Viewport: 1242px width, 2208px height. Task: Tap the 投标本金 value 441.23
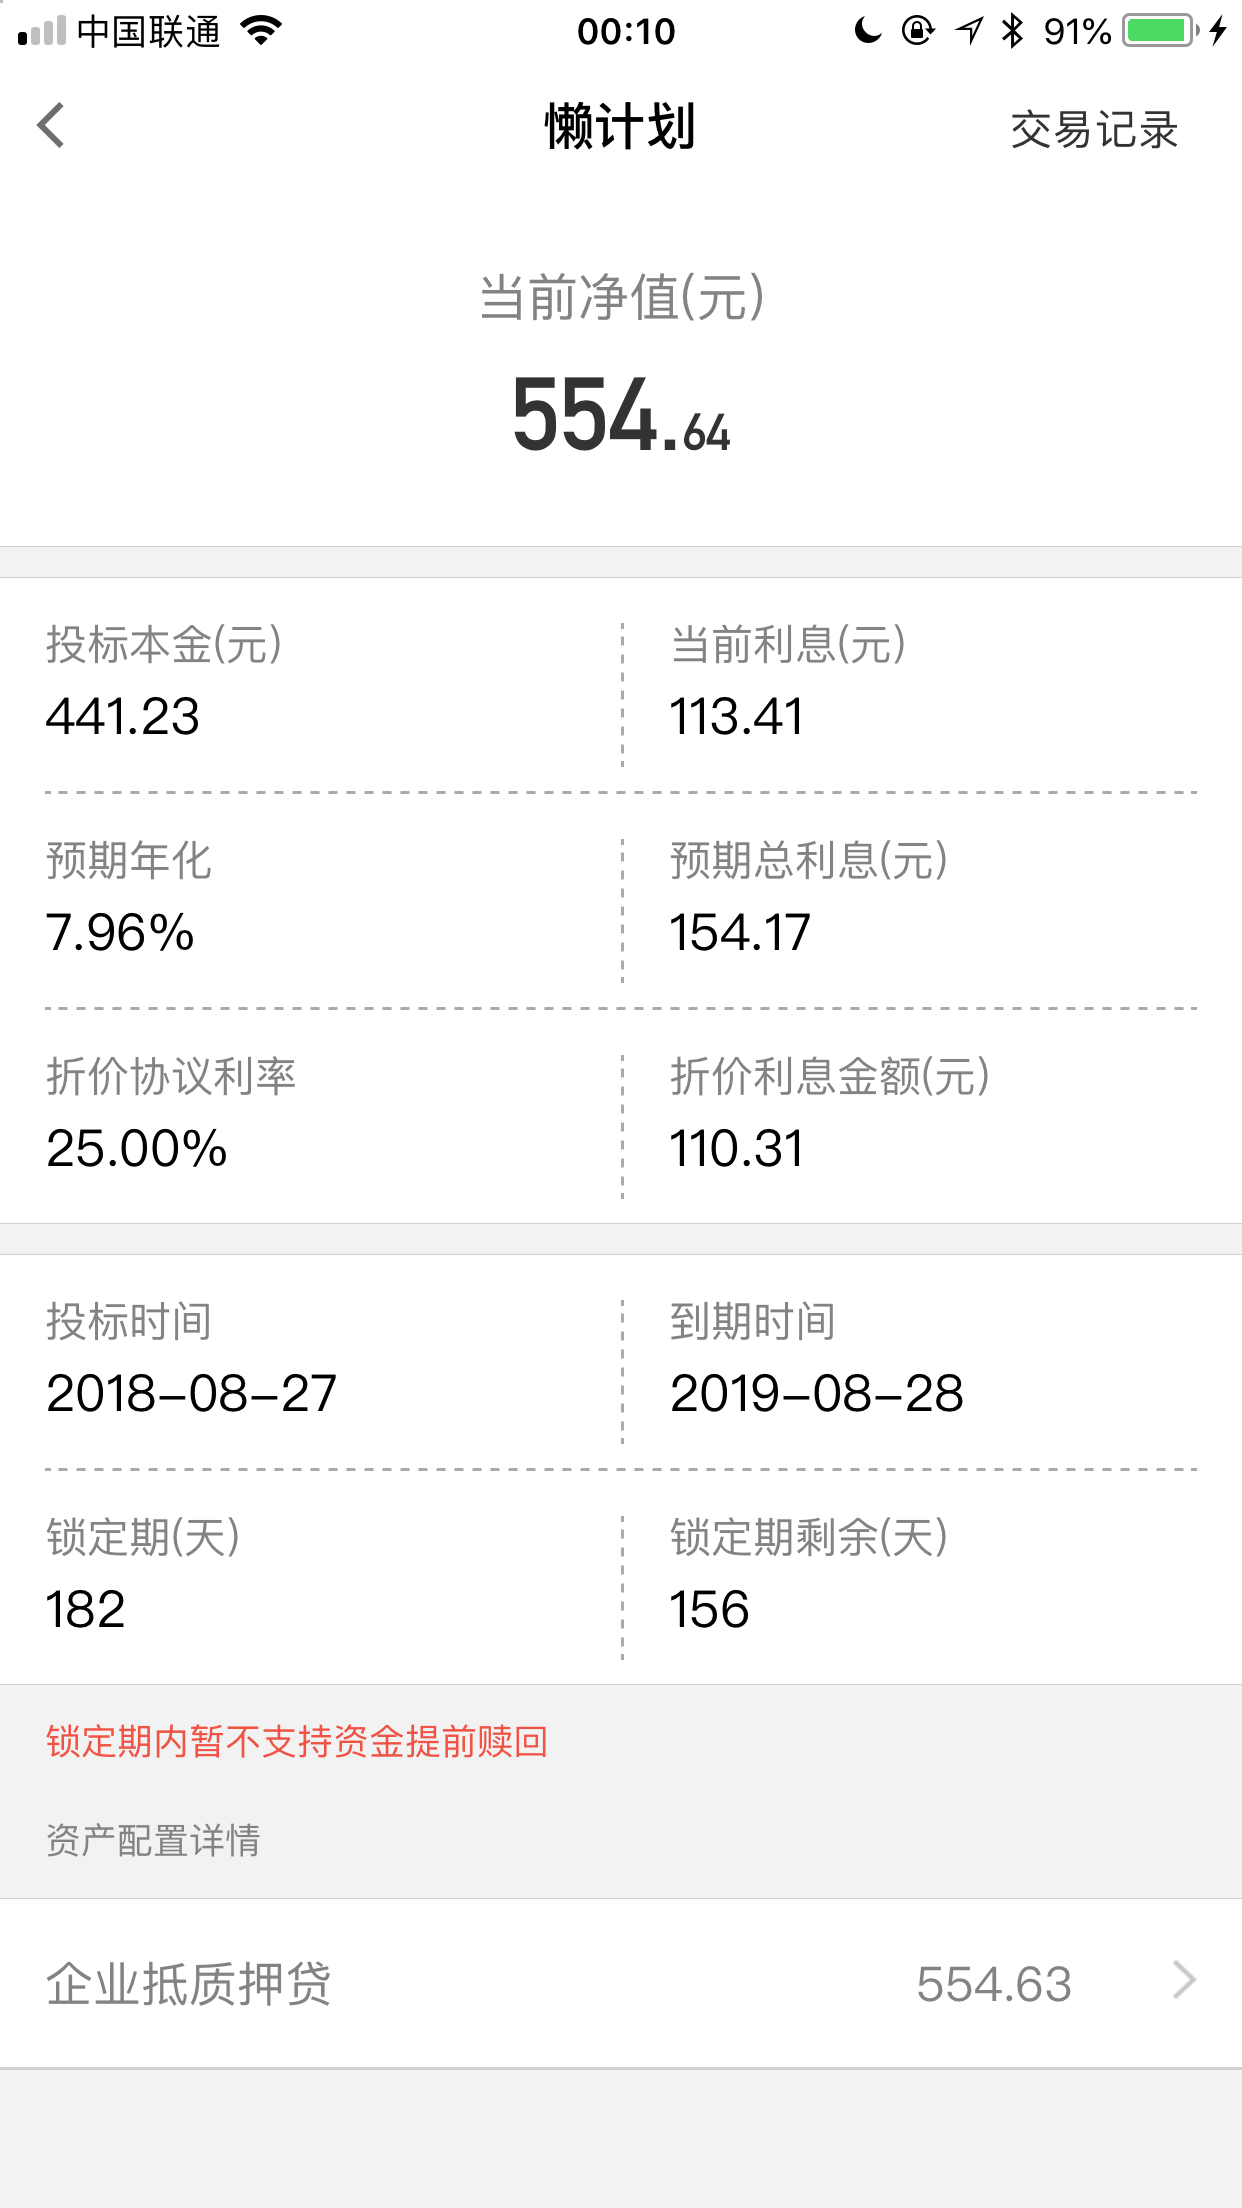[x=123, y=717]
